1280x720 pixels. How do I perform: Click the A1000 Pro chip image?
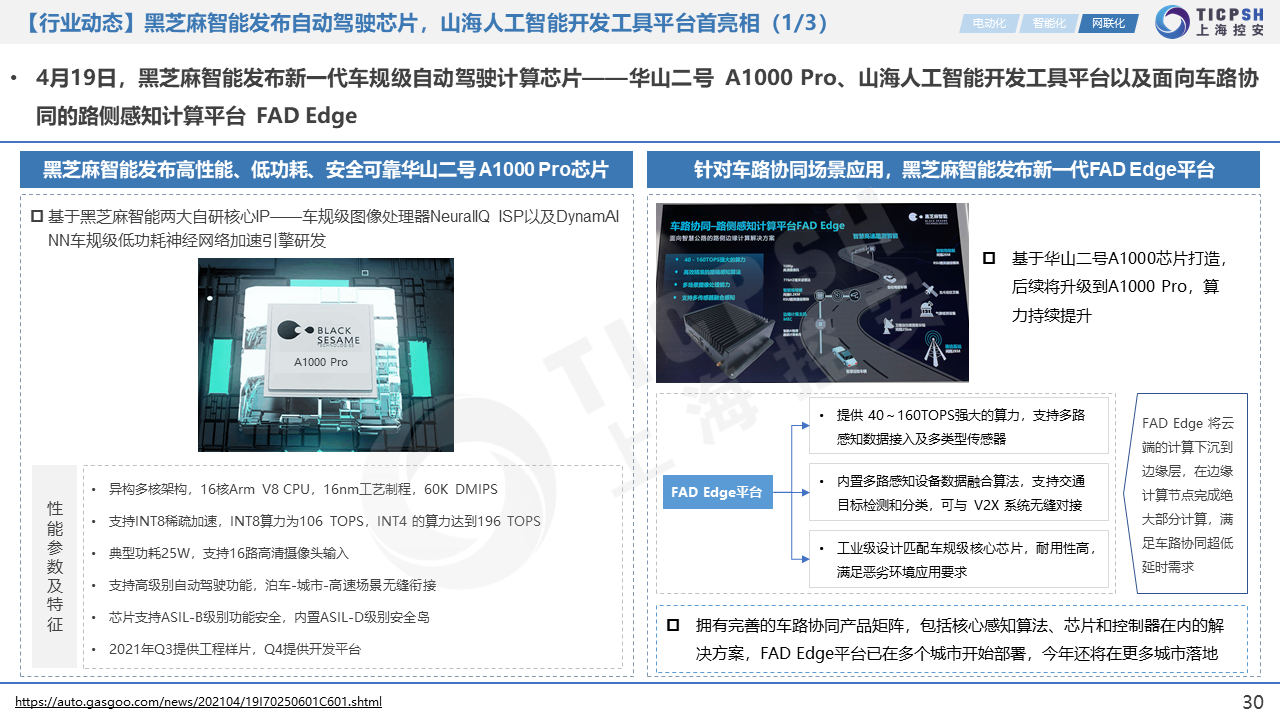[326, 354]
